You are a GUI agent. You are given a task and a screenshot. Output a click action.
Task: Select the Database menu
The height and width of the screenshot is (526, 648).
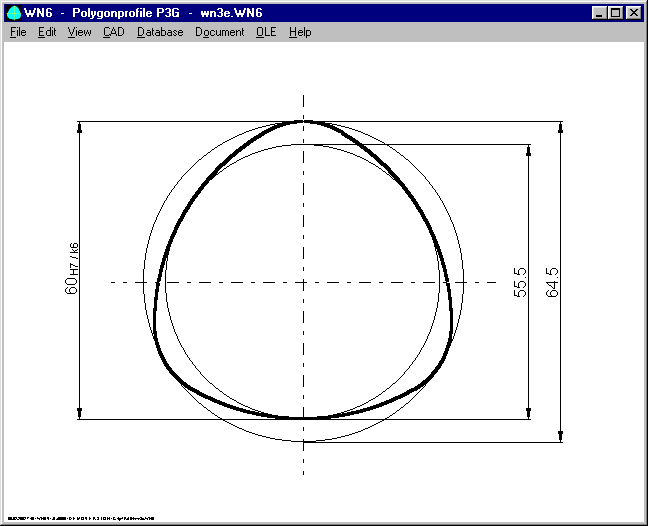(160, 32)
